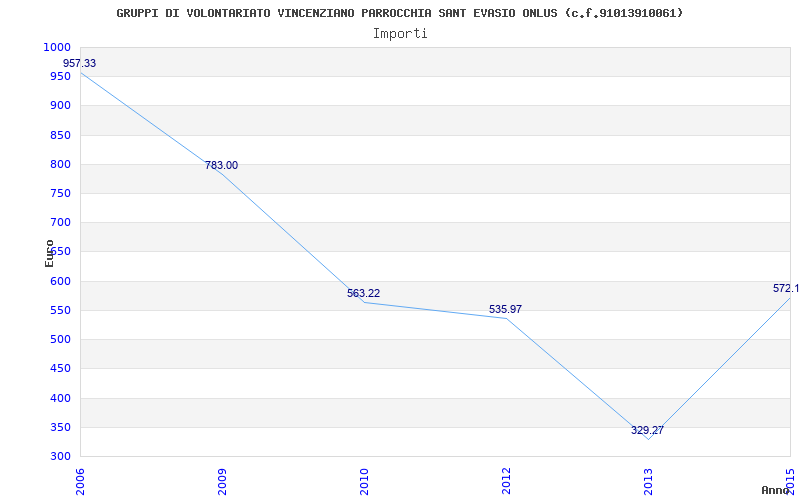The width and height of the screenshot is (800, 500).
Task: Click the 450 y-axis tick
Action: 60,368
